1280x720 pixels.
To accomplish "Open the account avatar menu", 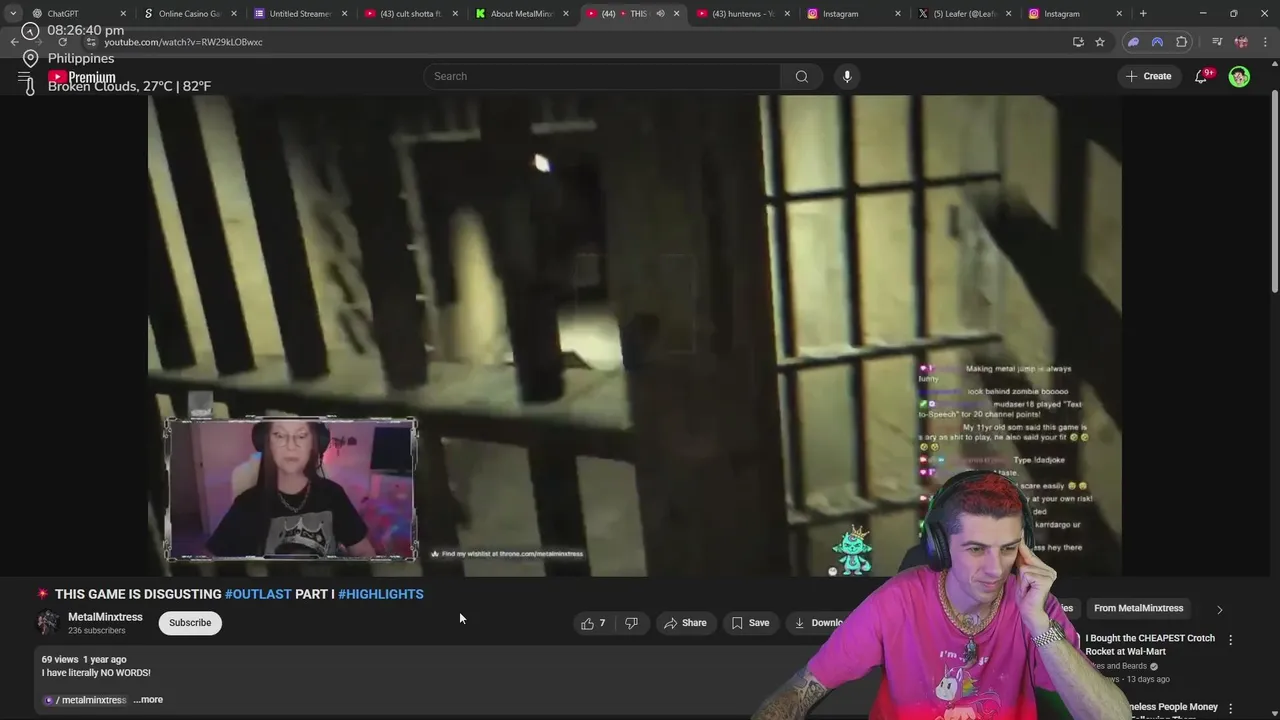I will 1239,76.
